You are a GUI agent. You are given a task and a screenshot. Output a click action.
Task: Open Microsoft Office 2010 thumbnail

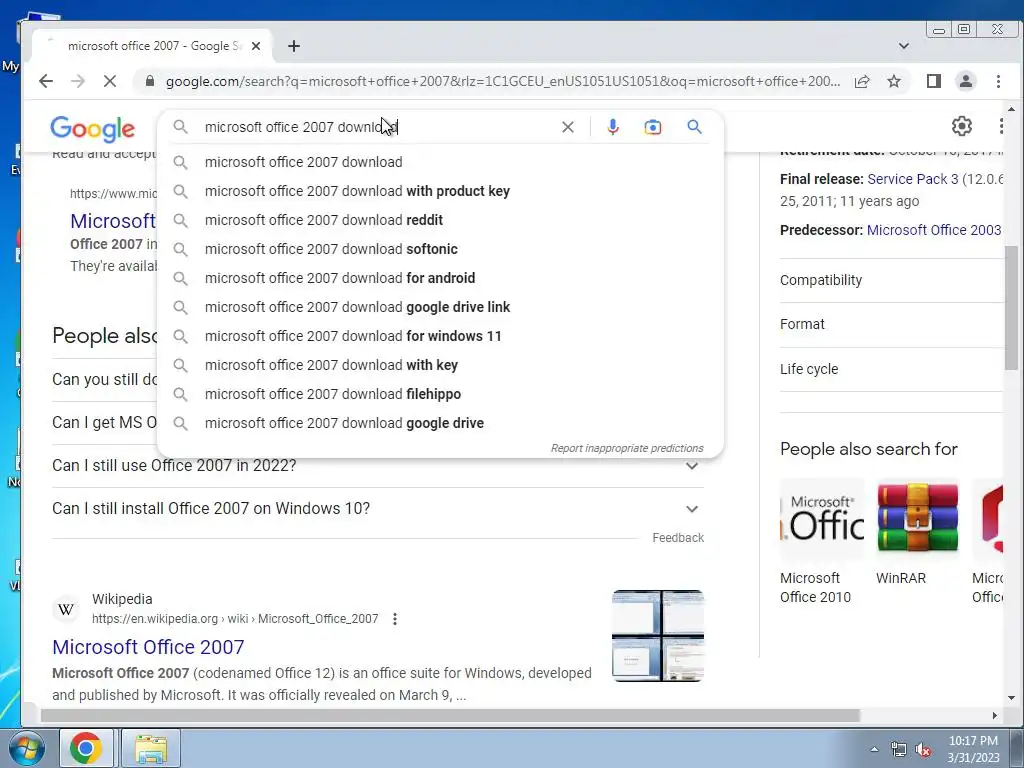pyautogui.click(x=822, y=519)
